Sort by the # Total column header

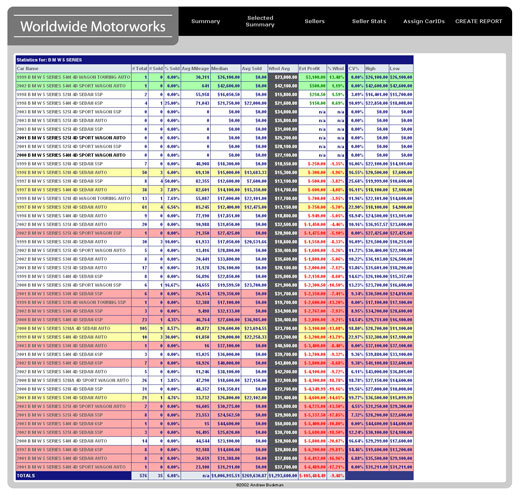pos(140,68)
